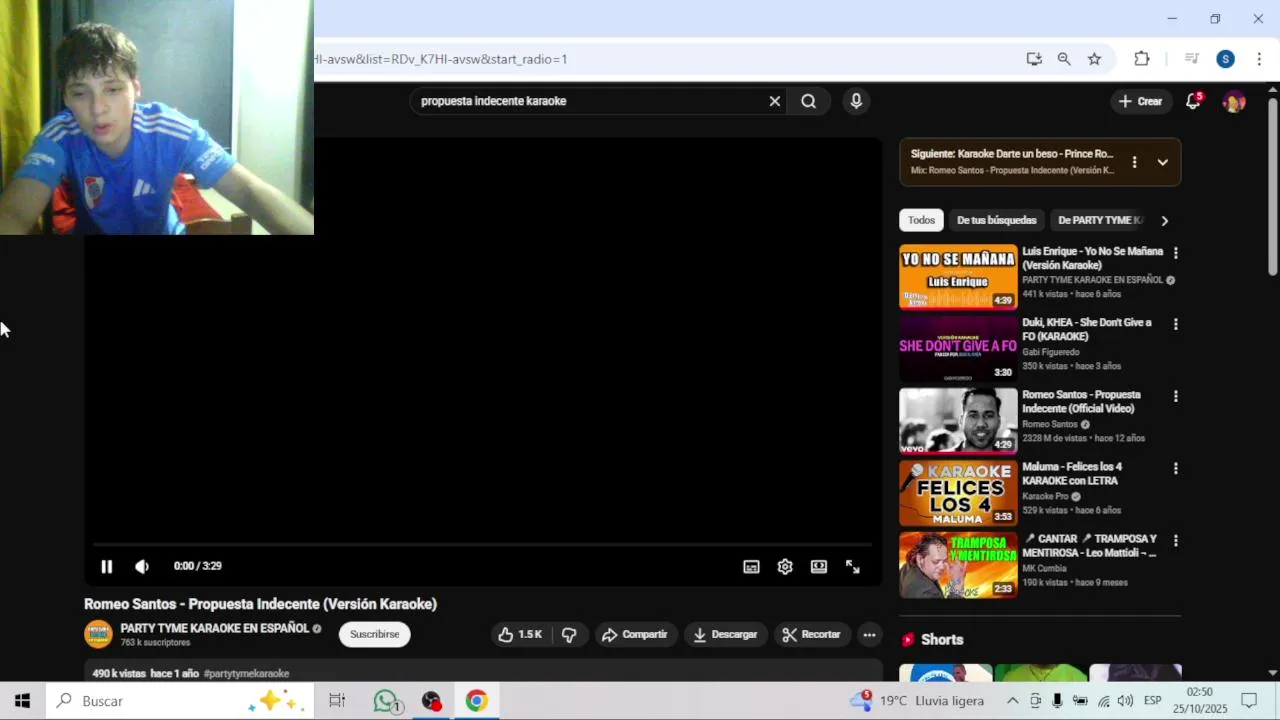Screen dimensions: 1280x720
Task: Pause the karaoke video
Action: click(106, 566)
